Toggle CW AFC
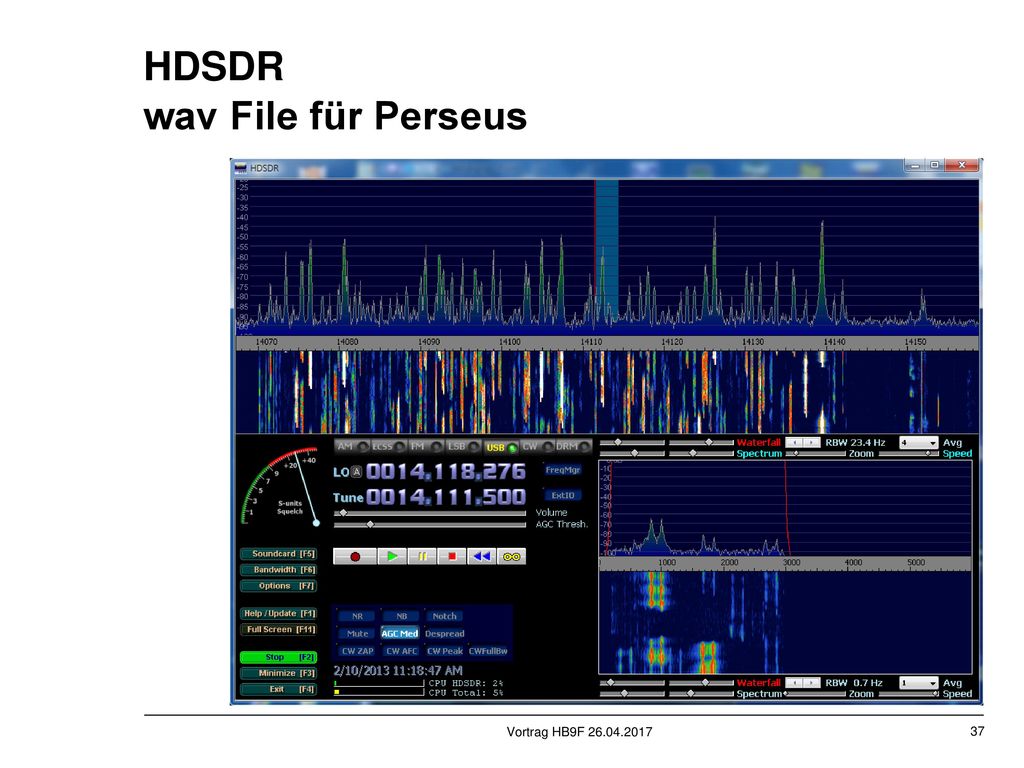This screenshot has width=1024, height=768. point(401,651)
